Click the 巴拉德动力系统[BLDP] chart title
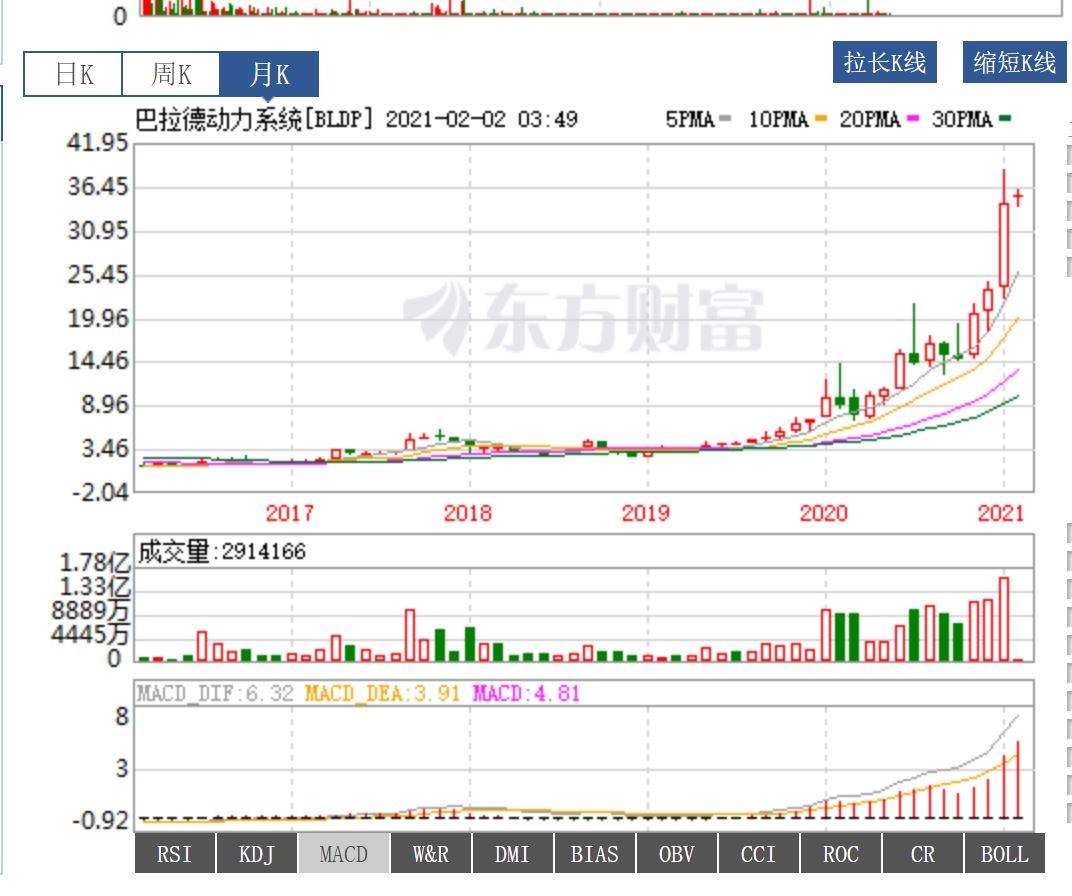The height and width of the screenshot is (896, 1072). click(254, 120)
